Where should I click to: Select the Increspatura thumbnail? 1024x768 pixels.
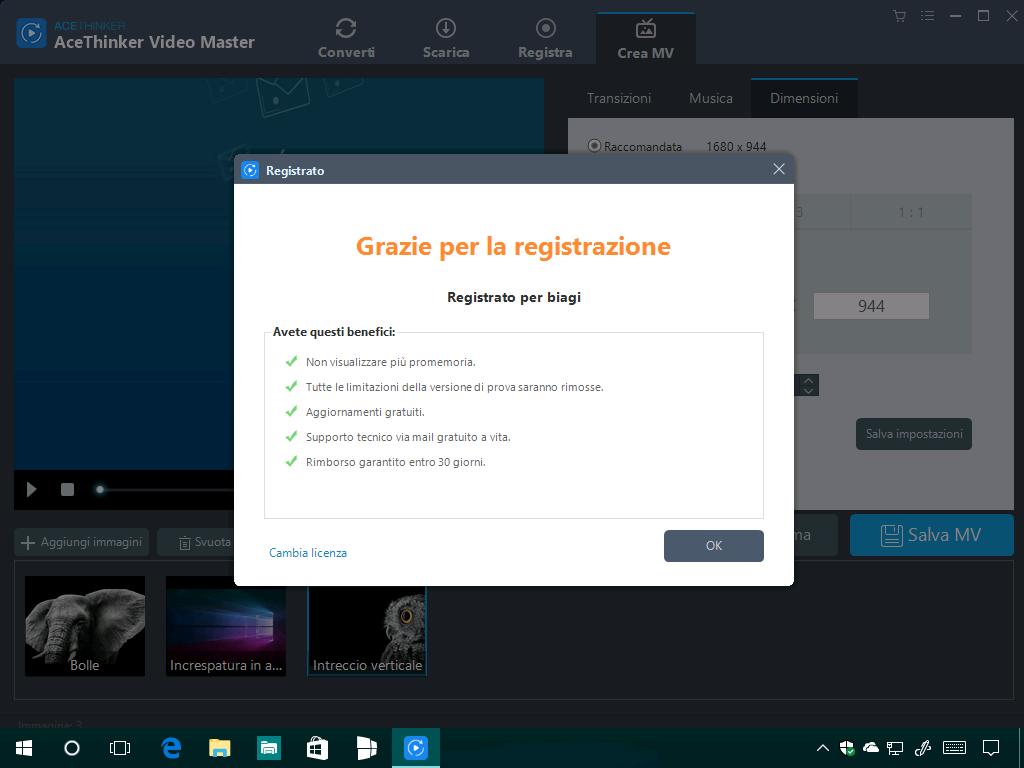[226, 626]
